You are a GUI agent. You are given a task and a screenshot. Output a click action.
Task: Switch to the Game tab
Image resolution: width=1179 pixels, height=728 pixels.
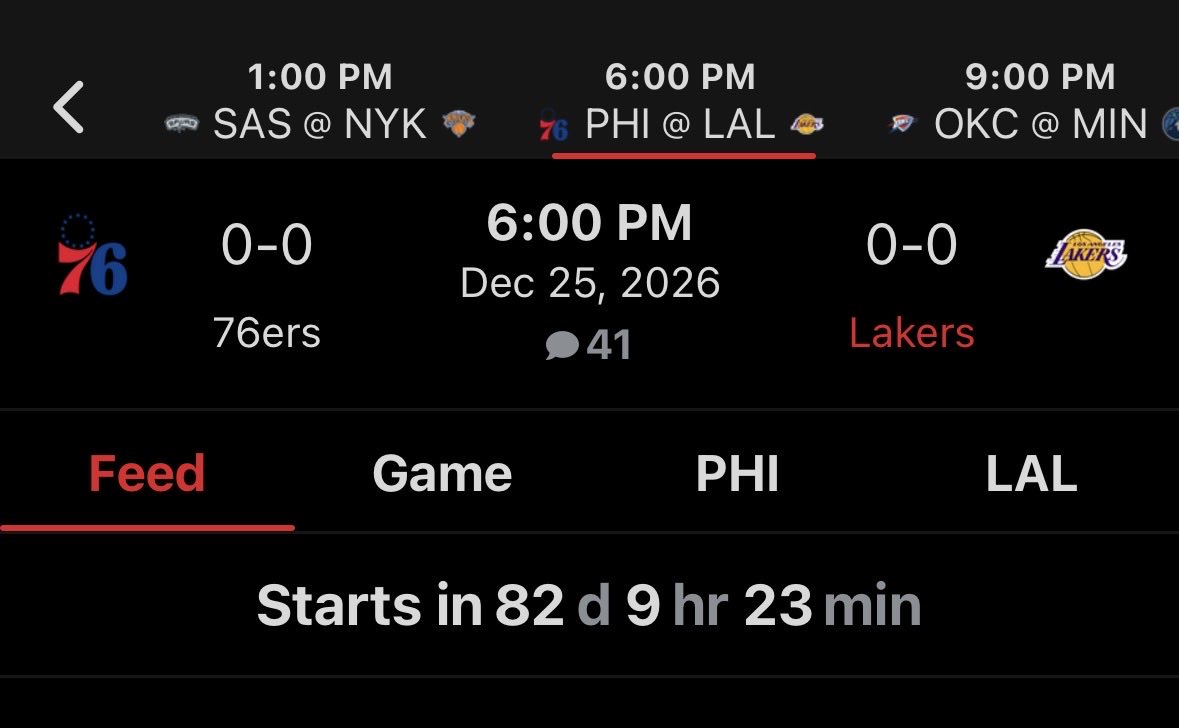point(442,473)
